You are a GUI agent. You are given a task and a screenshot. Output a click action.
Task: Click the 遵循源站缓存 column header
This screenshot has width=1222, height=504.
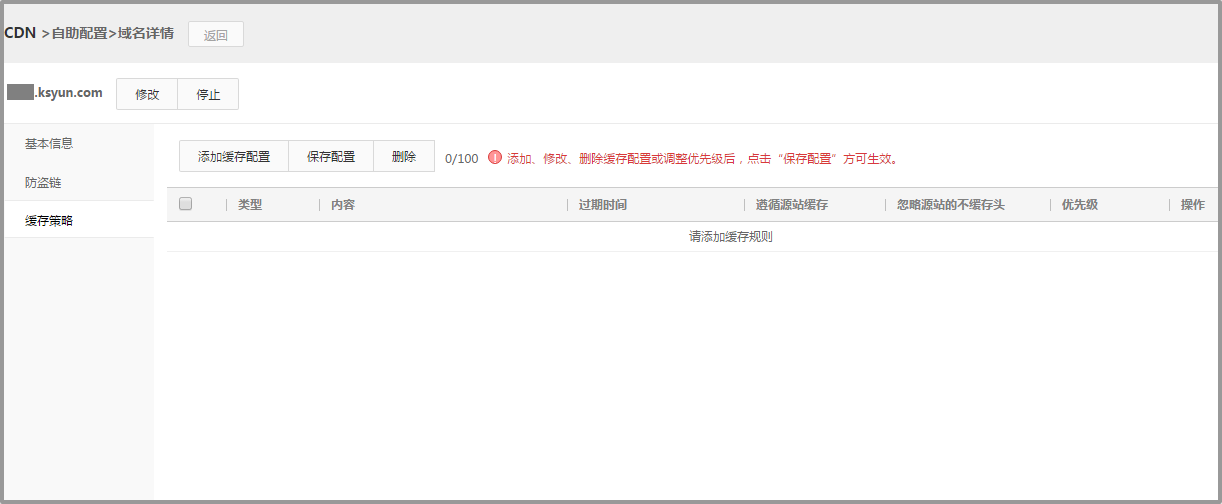point(792,205)
